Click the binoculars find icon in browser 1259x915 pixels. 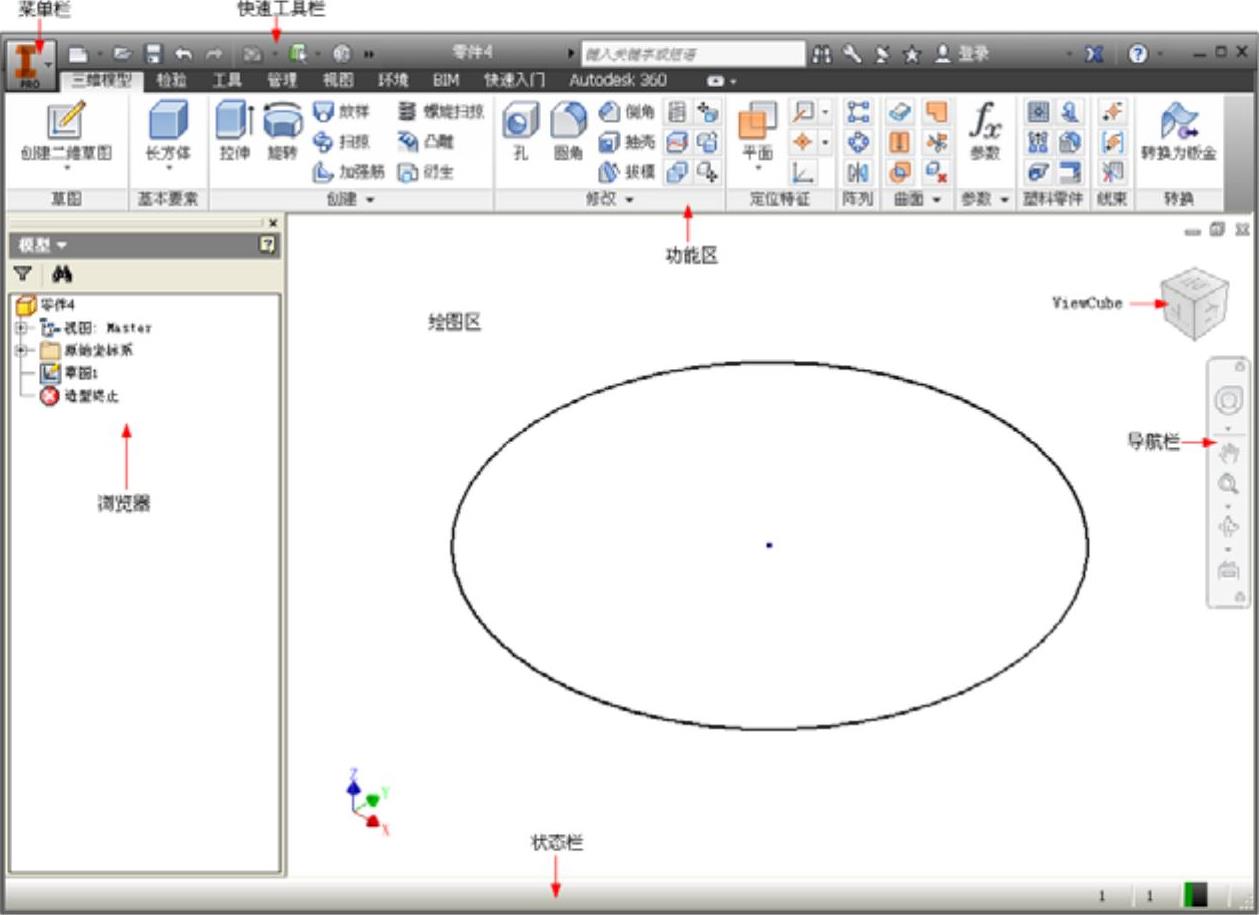62,273
